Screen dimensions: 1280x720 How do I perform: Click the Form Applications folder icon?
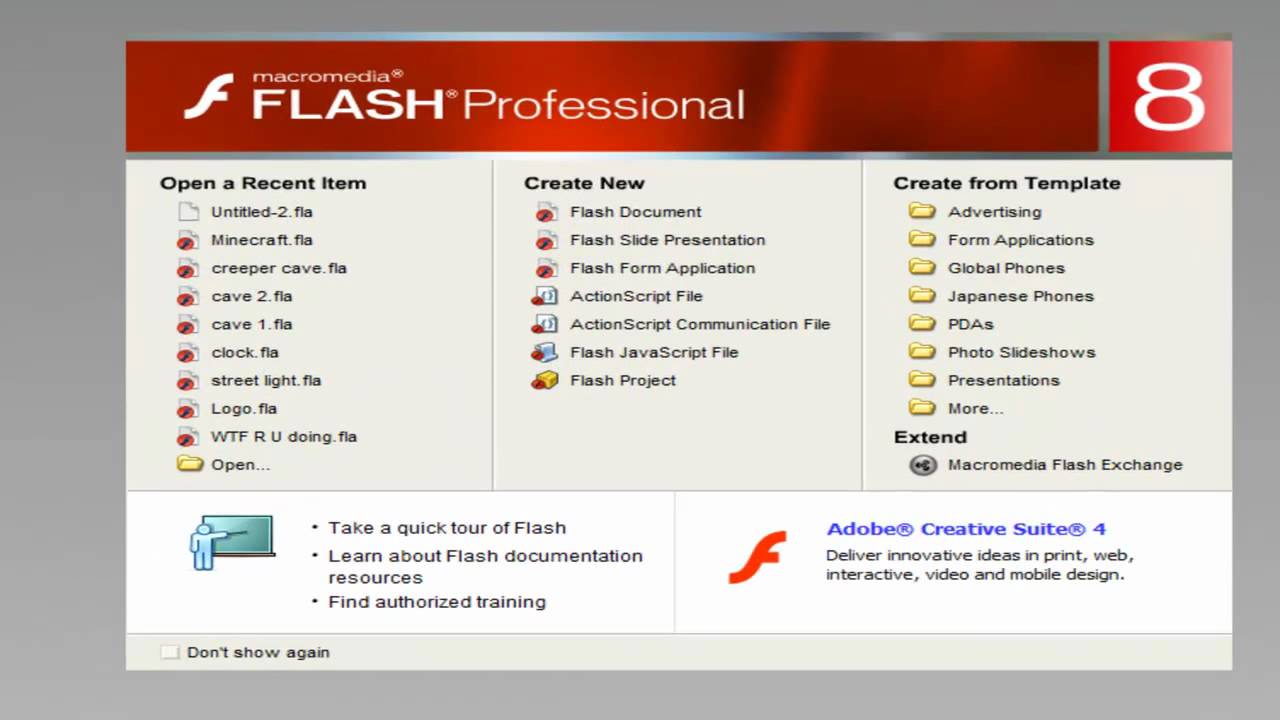pyautogui.click(x=922, y=239)
